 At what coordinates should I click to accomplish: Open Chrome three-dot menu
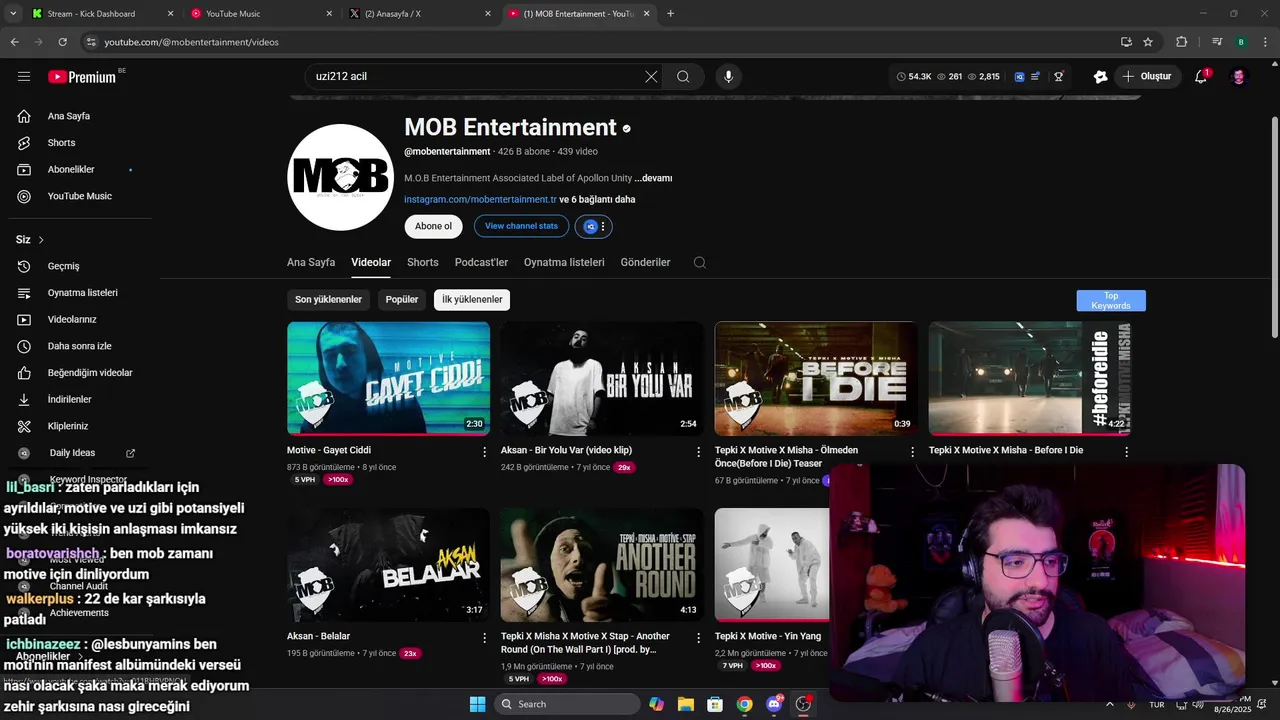click(x=1265, y=42)
